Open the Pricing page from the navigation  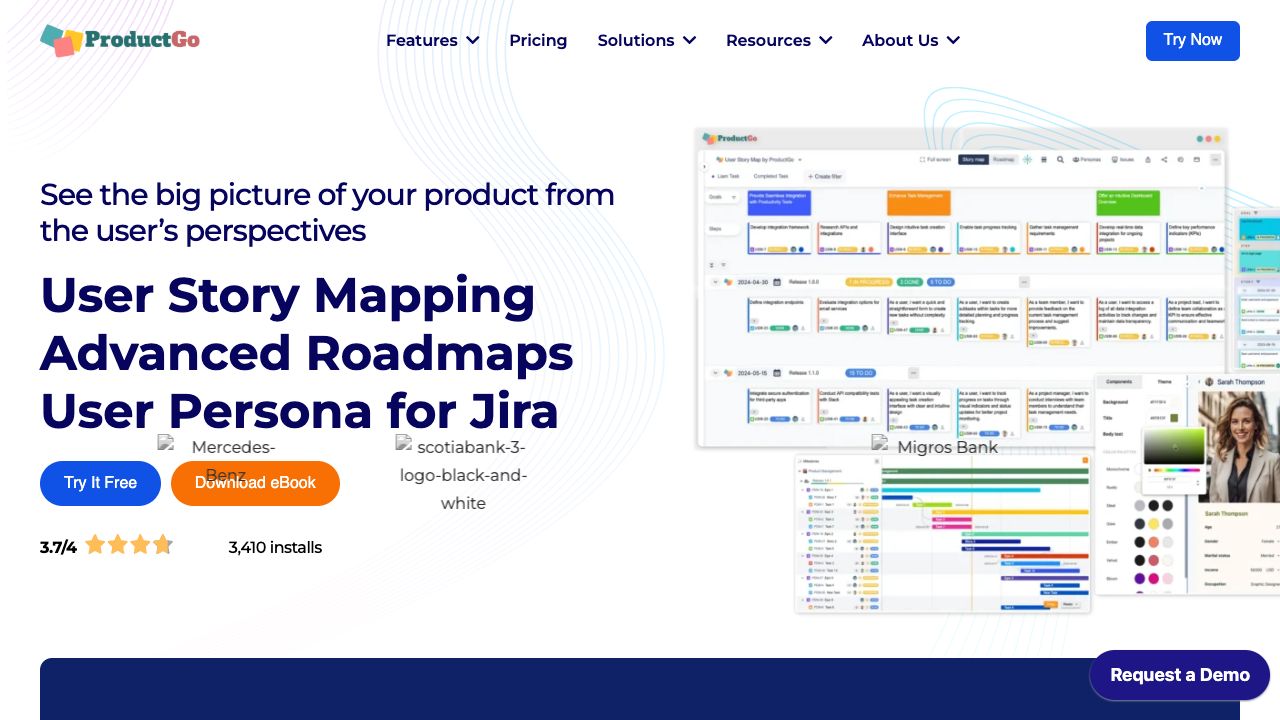(538, 40)
